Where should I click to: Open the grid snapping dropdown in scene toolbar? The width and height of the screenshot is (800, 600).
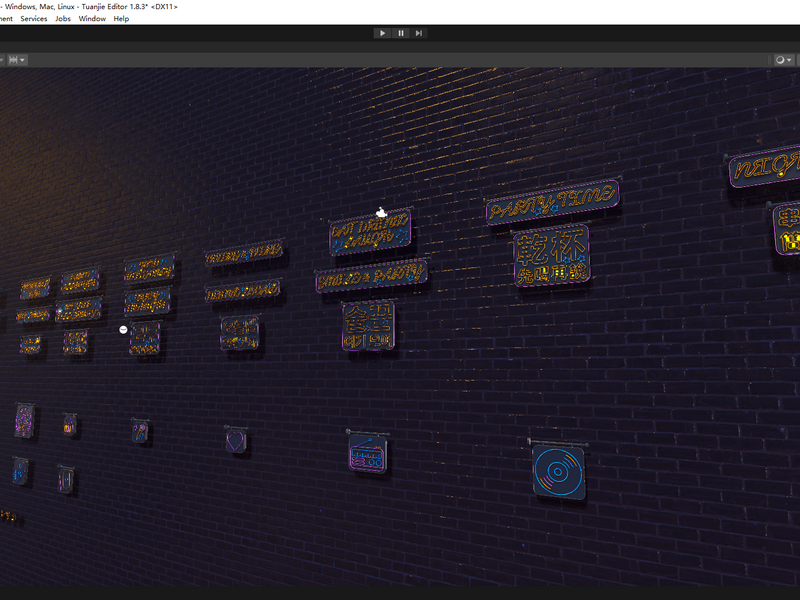(x=17, y=60)
